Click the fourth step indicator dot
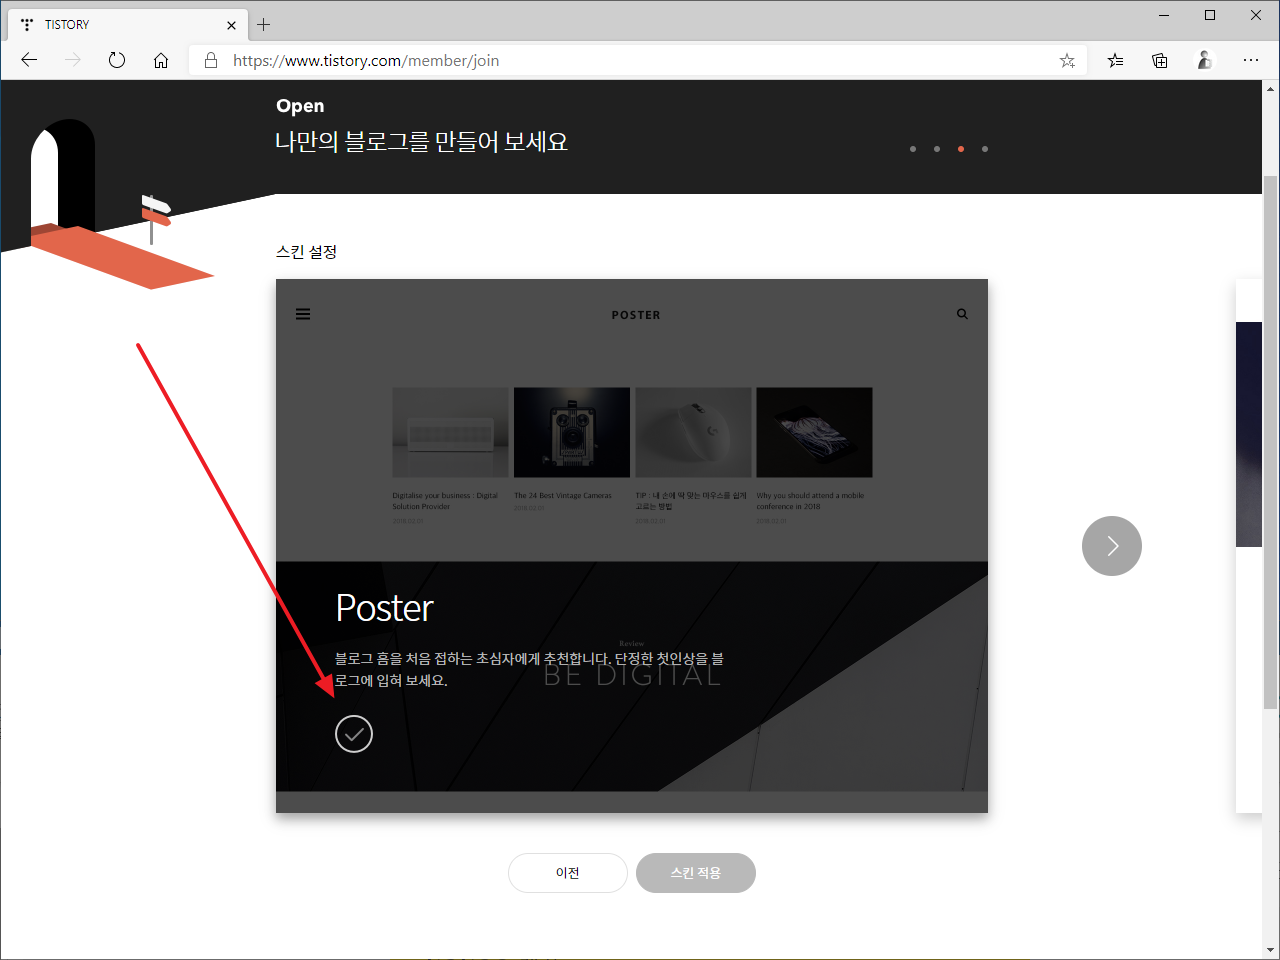The image size is (1280, 960). click(985, 149)
